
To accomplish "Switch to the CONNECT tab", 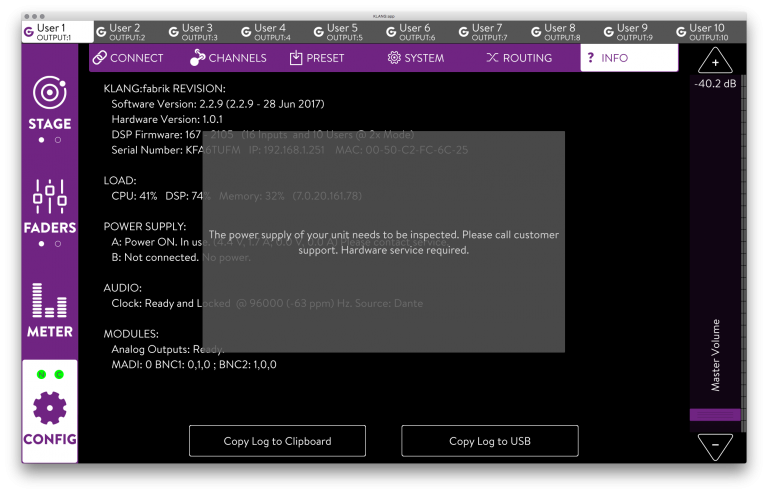I will point(128,58).
